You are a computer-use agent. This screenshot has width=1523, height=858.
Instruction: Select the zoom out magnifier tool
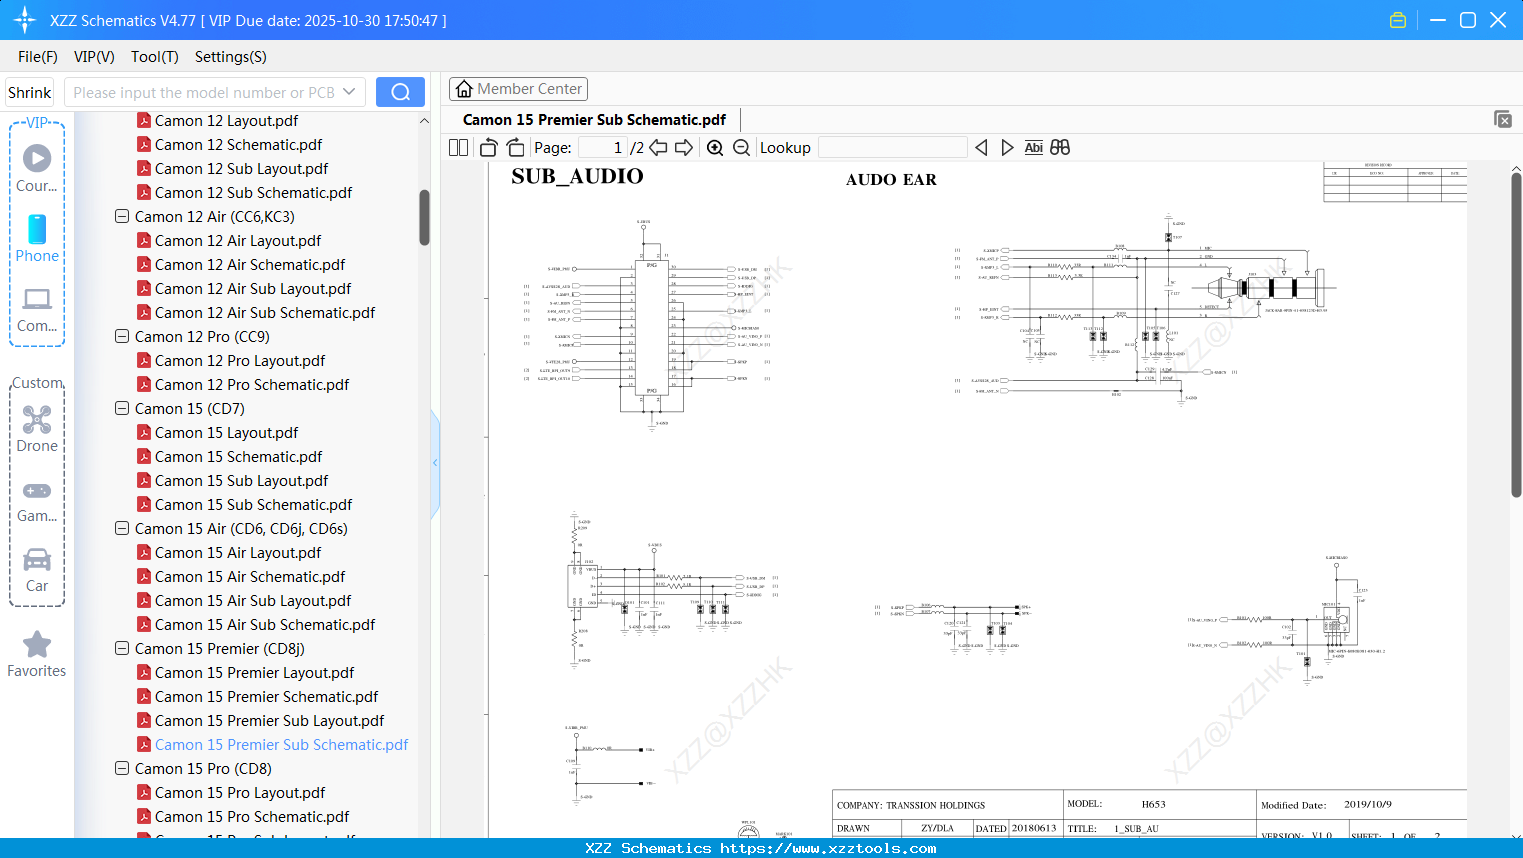click(x=741, y=147)
